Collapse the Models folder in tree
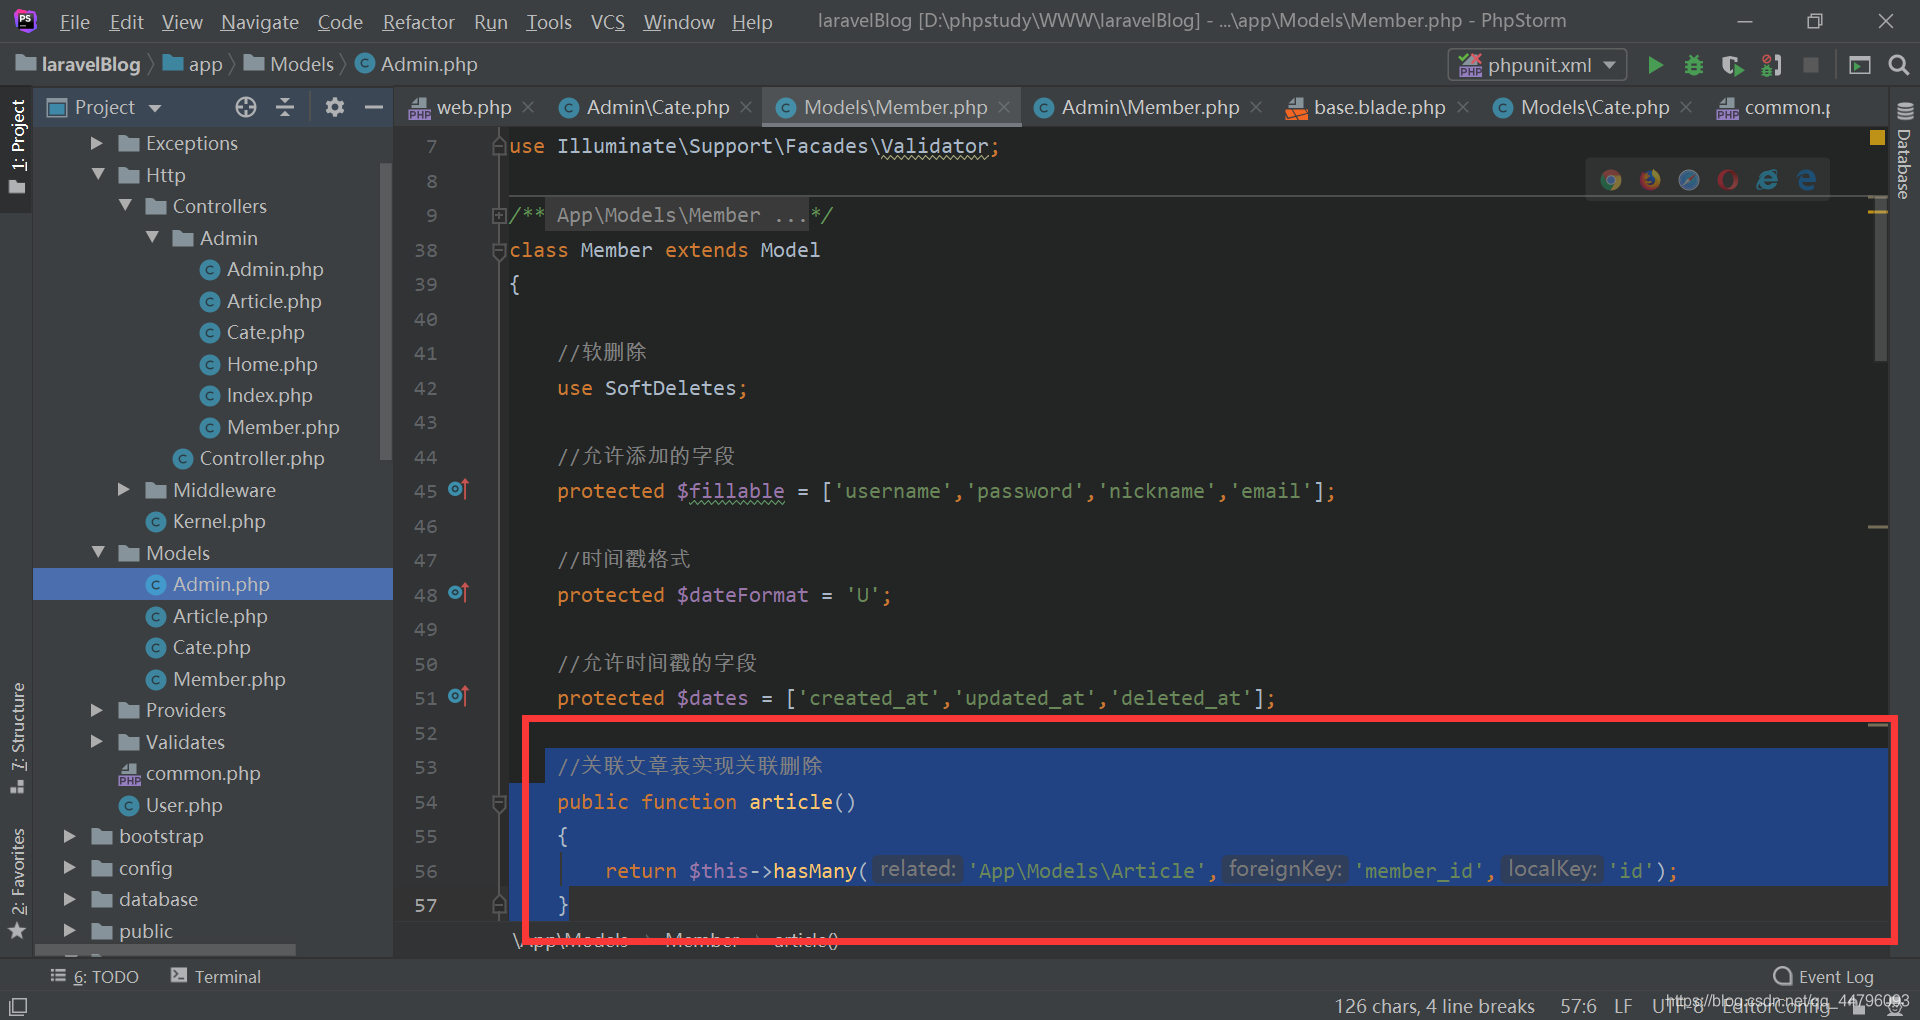1920x1020 pixels. coord(97,553)
